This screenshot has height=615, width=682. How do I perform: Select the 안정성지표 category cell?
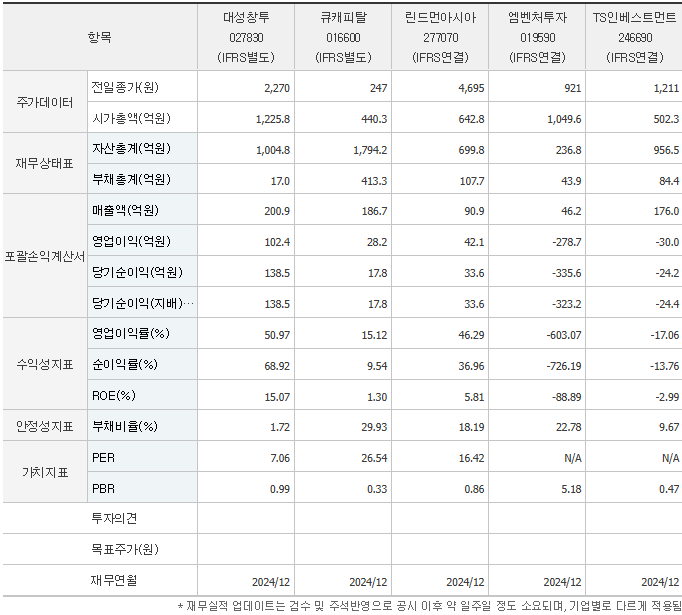coord(45,426)
